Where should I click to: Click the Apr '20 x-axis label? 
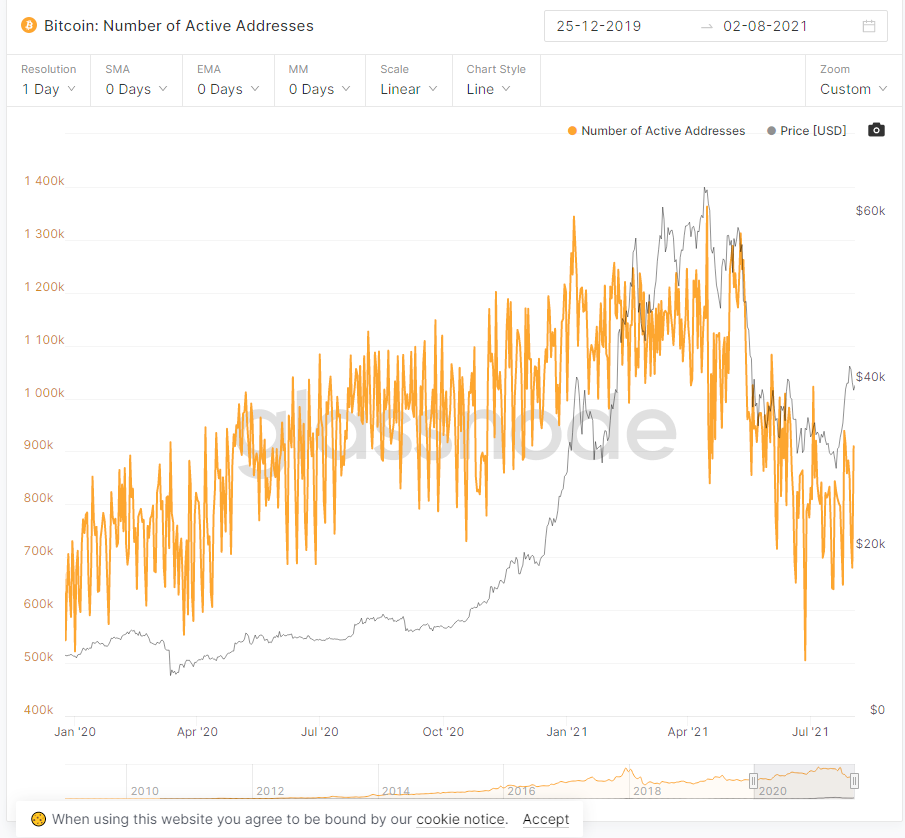(197, 732)
